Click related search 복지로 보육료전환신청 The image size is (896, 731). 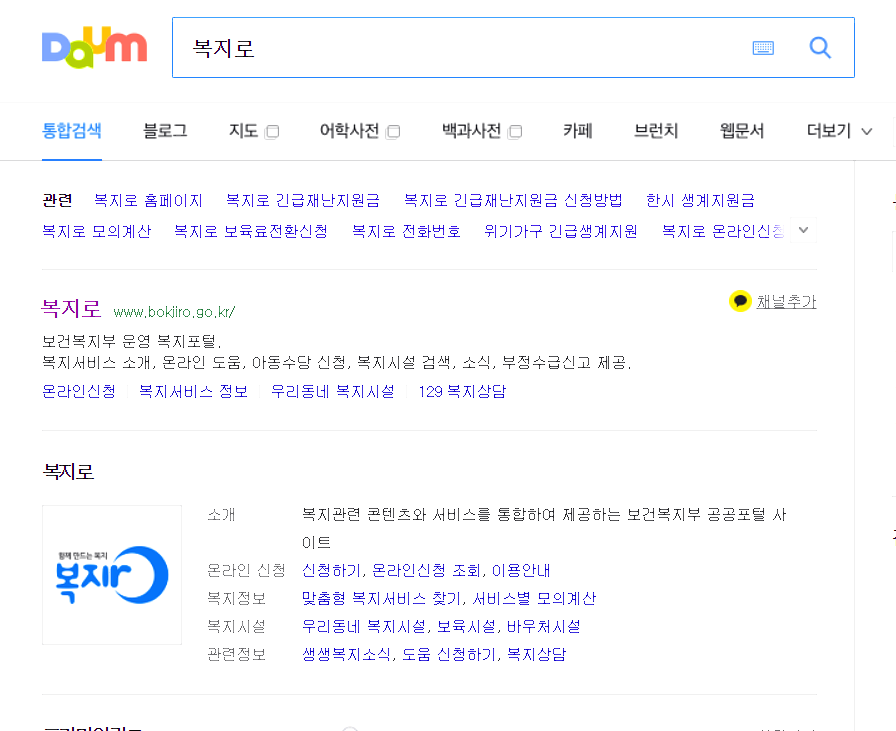(251, 231)
